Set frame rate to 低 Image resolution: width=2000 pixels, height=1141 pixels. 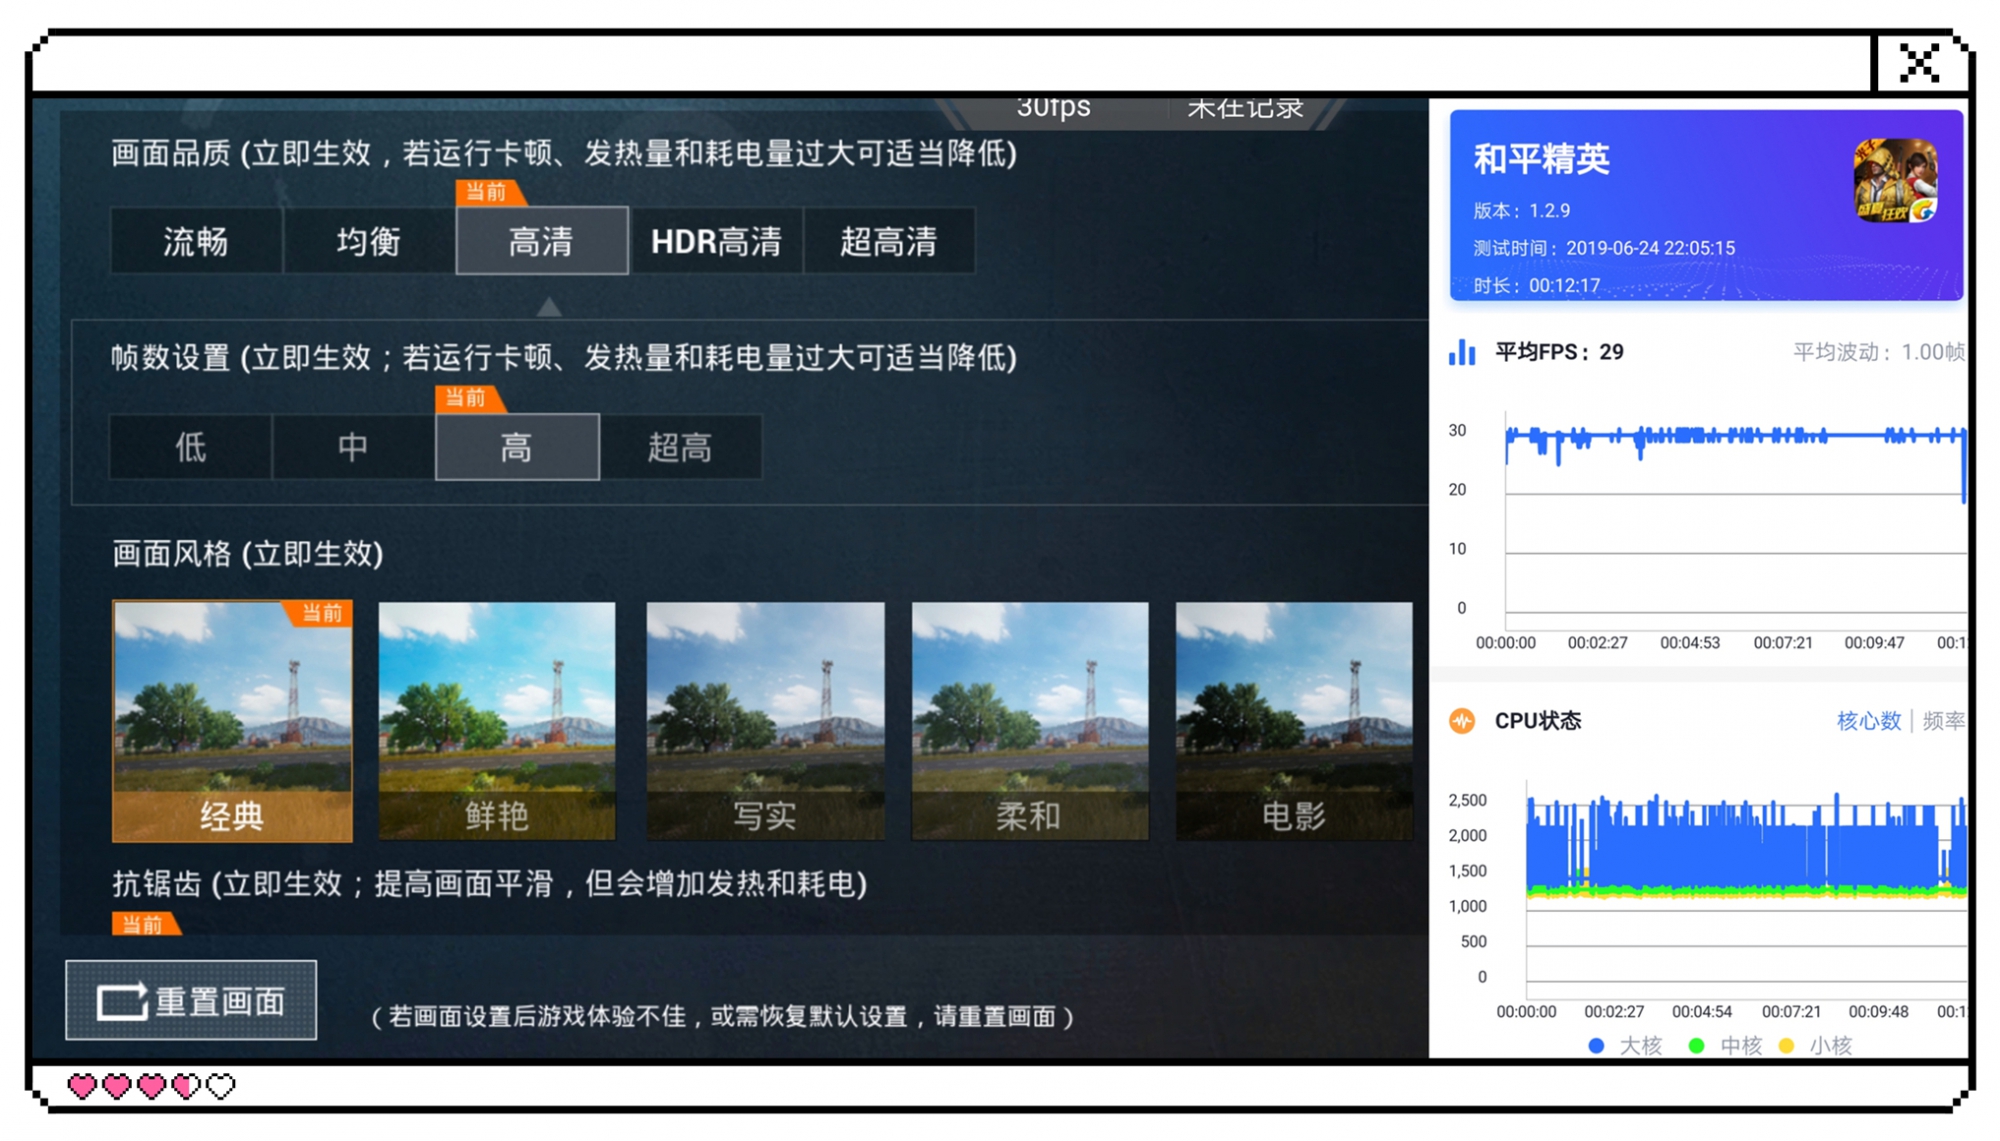(x=191, y=447)
